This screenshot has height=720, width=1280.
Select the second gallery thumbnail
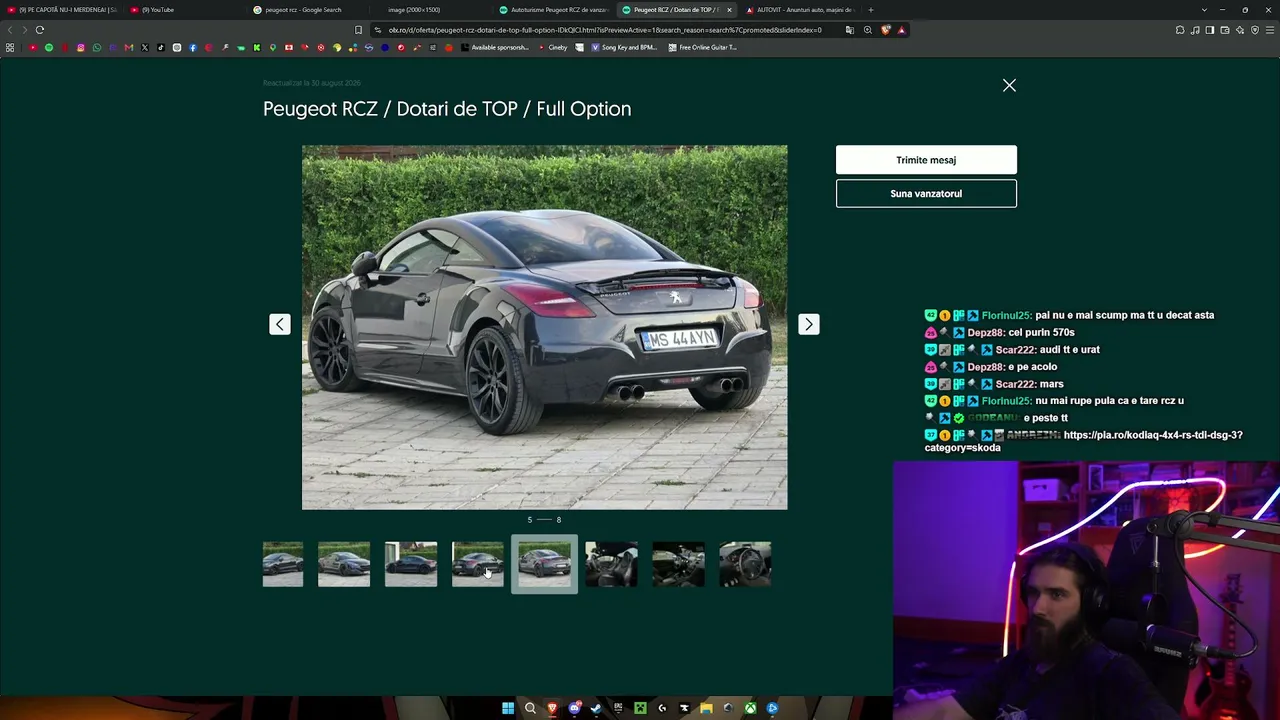(x=344, y=564)
